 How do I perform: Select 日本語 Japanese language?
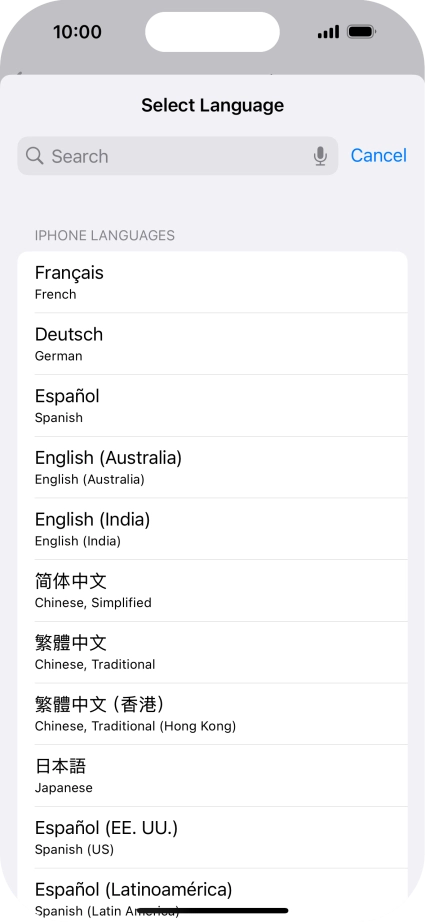[212, 776]
